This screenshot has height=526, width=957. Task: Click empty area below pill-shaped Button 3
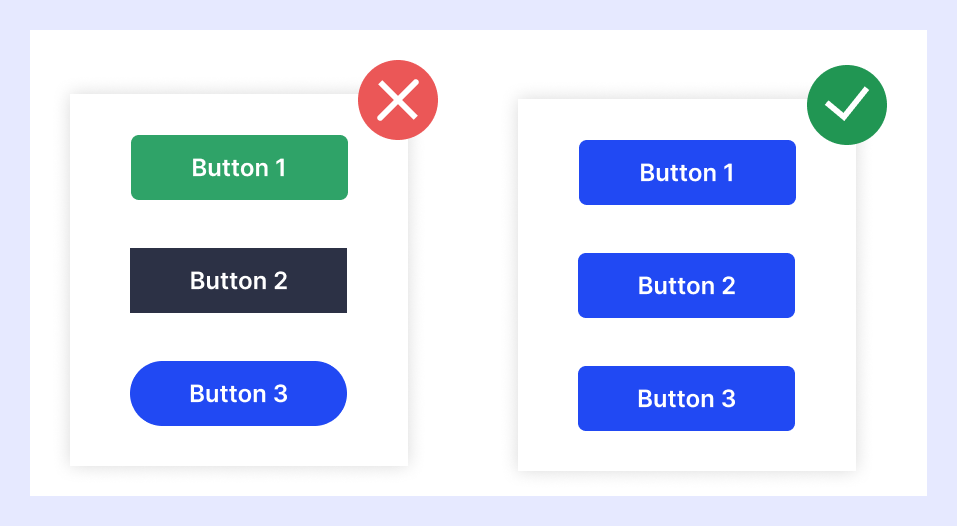tap(239, 446)
